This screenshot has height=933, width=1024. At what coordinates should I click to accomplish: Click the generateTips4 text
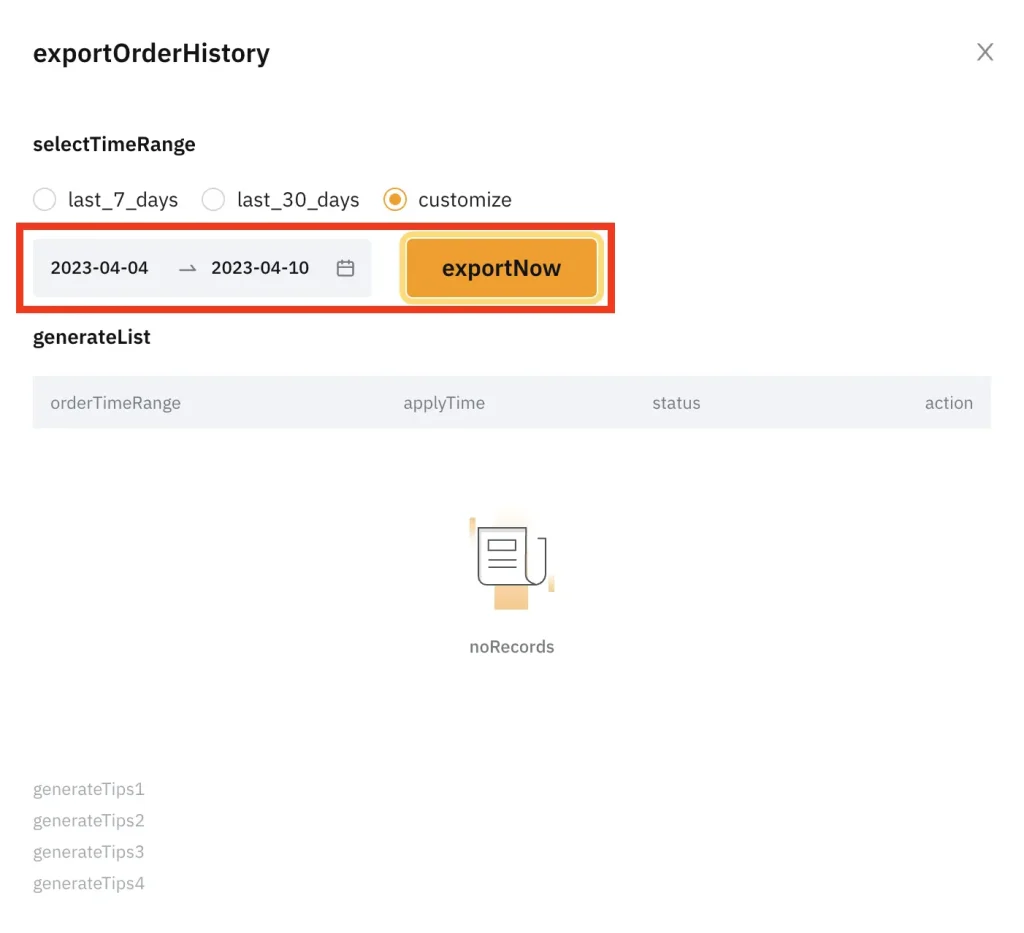pyautogui.click(x=89, y=884)
